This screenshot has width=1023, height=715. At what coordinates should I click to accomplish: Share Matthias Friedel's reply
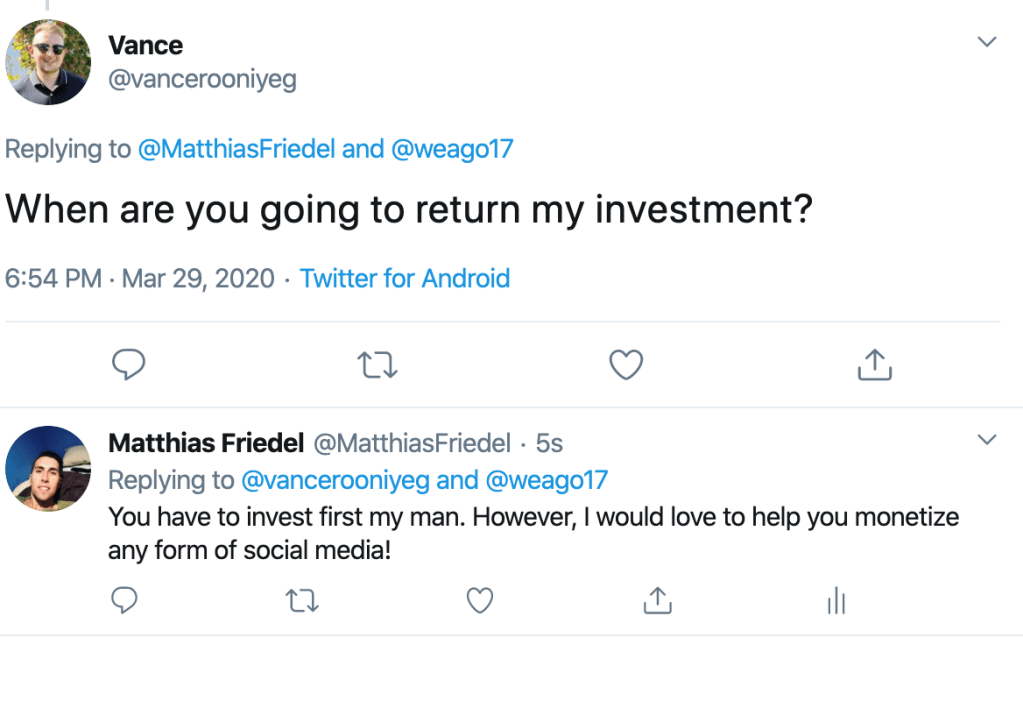click(x=656, y=600)
